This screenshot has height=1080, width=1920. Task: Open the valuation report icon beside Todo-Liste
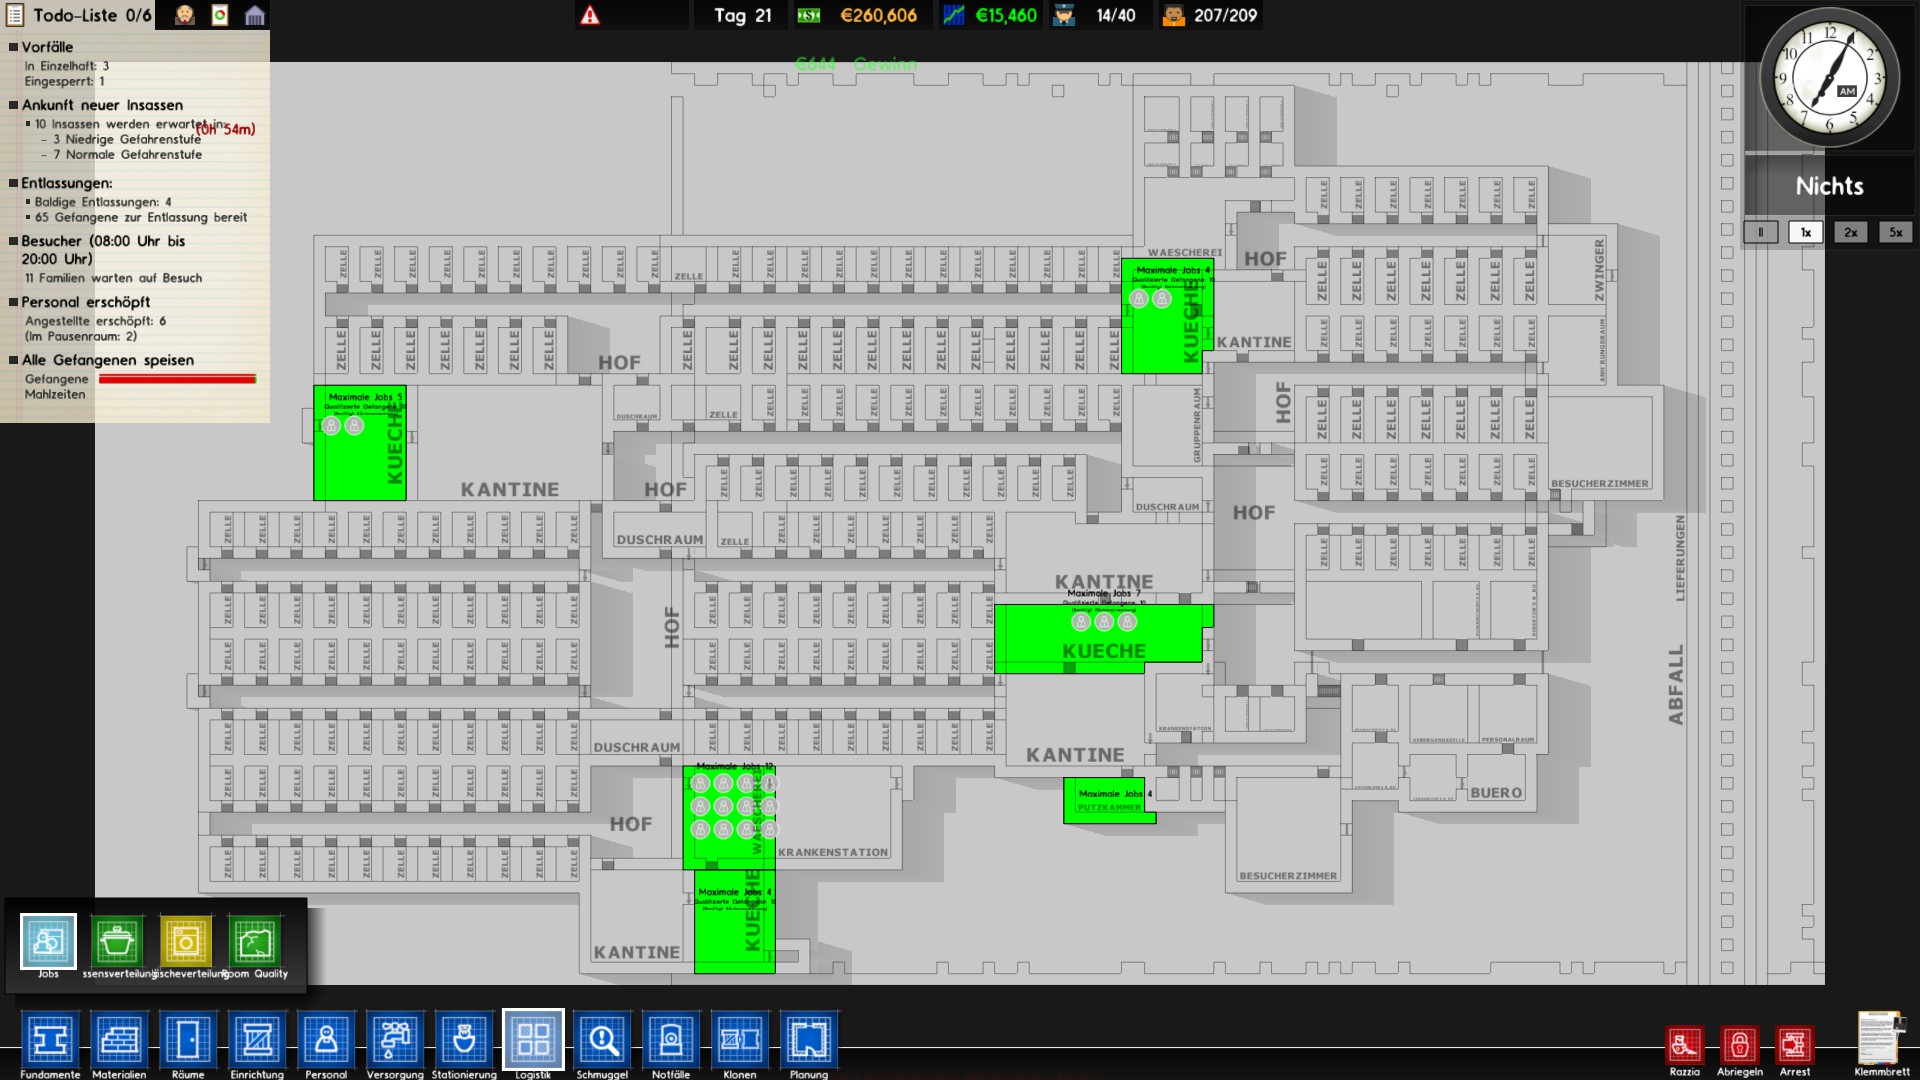pyautogui.click(x=221, y=16)
